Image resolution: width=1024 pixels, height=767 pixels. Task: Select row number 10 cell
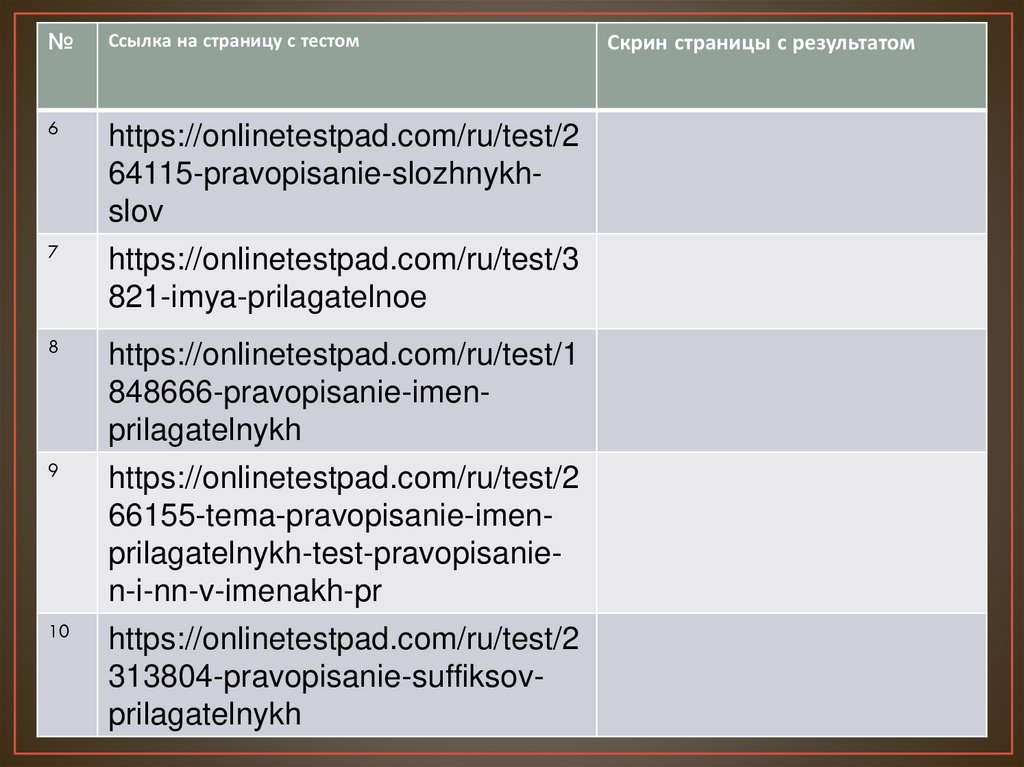coord(66,675)
